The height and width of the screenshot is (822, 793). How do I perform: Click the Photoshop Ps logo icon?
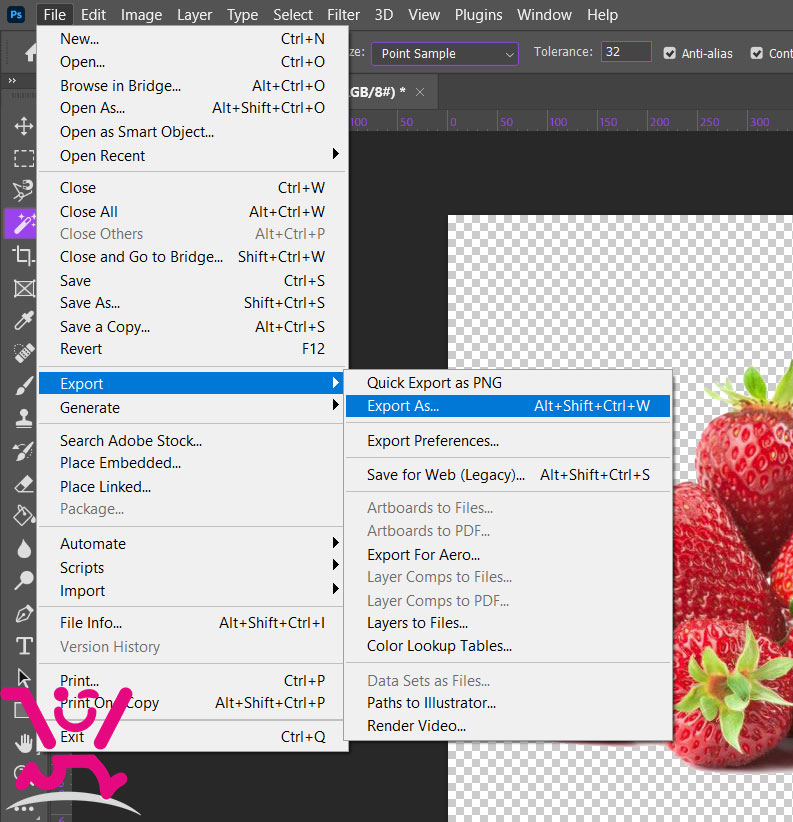pos(16,14)
